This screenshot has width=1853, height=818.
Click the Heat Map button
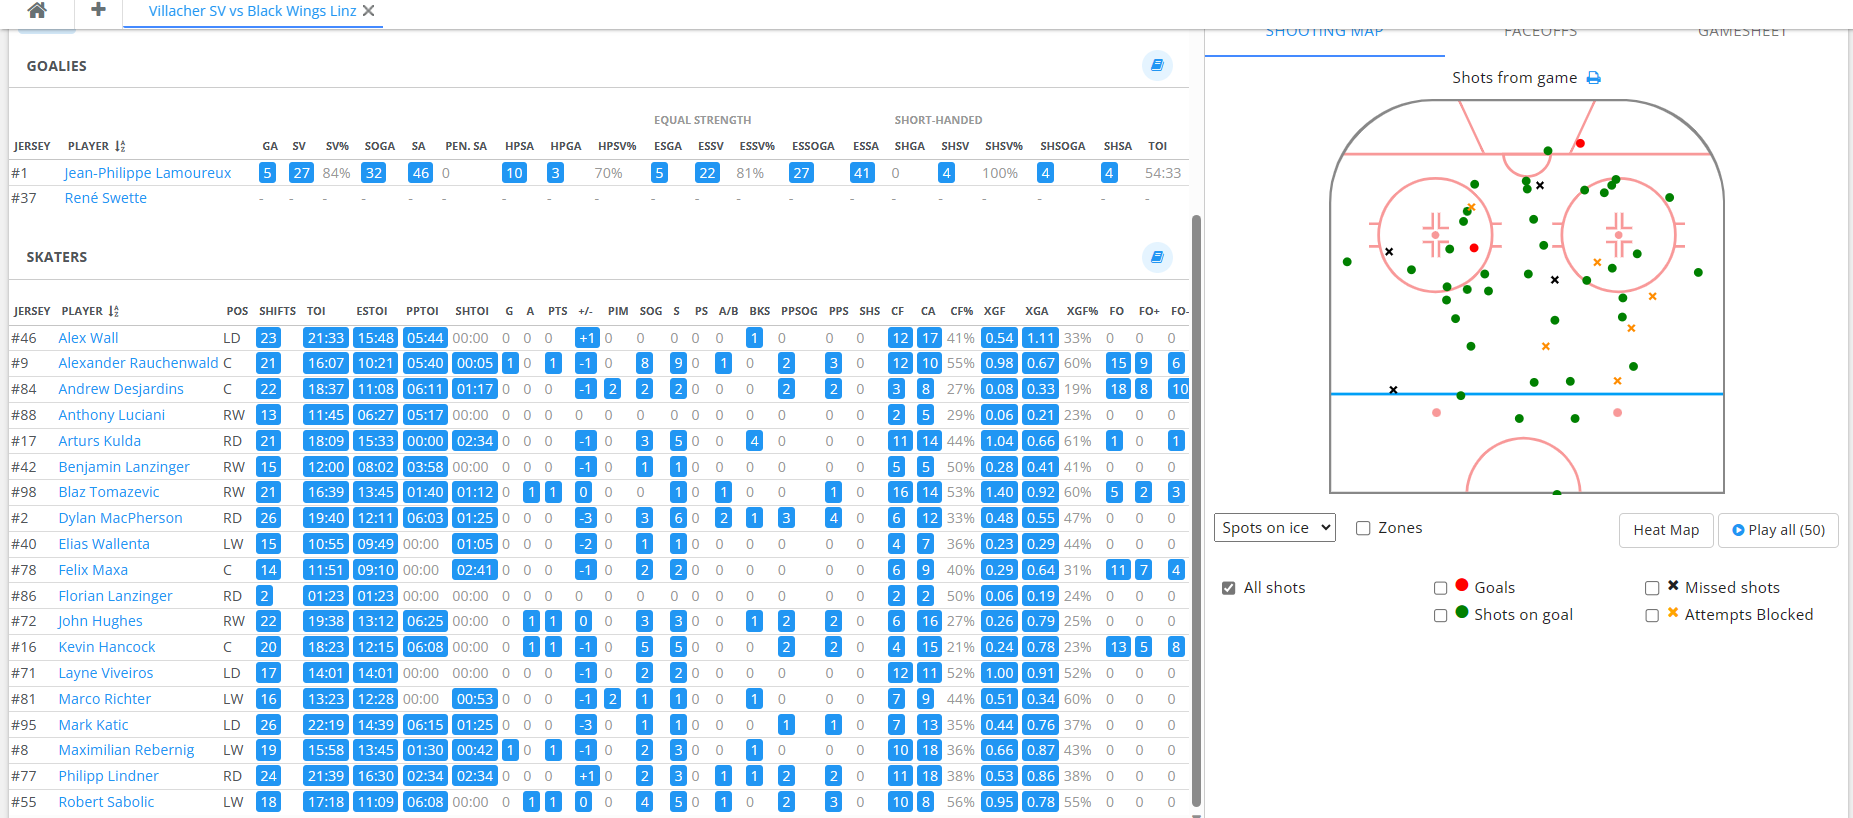point(1666,530)
